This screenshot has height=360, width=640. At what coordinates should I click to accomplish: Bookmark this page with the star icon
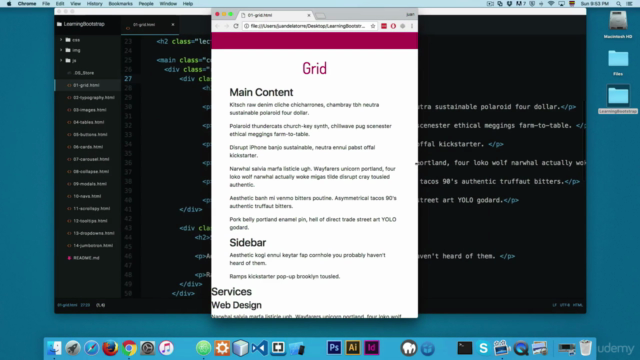click(373, 26)
